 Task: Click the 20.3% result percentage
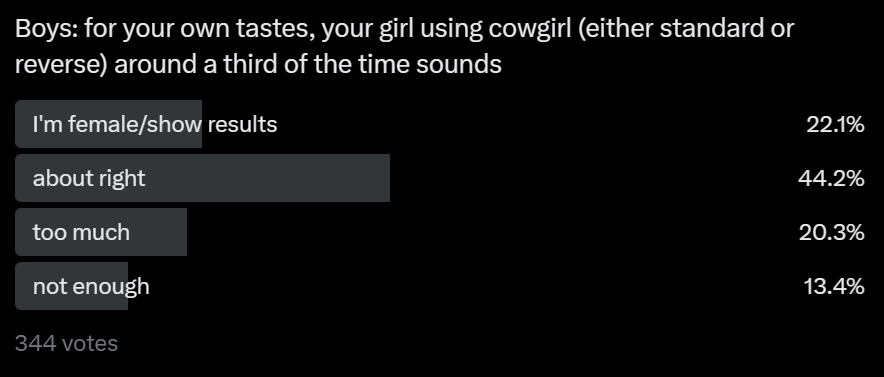[832, 232]
